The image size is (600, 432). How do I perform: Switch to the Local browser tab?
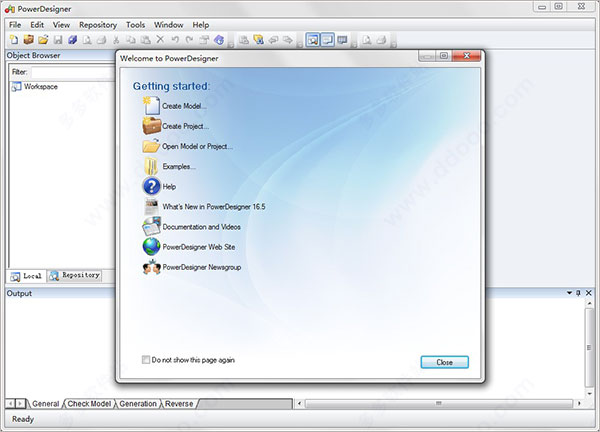[26, 276]
